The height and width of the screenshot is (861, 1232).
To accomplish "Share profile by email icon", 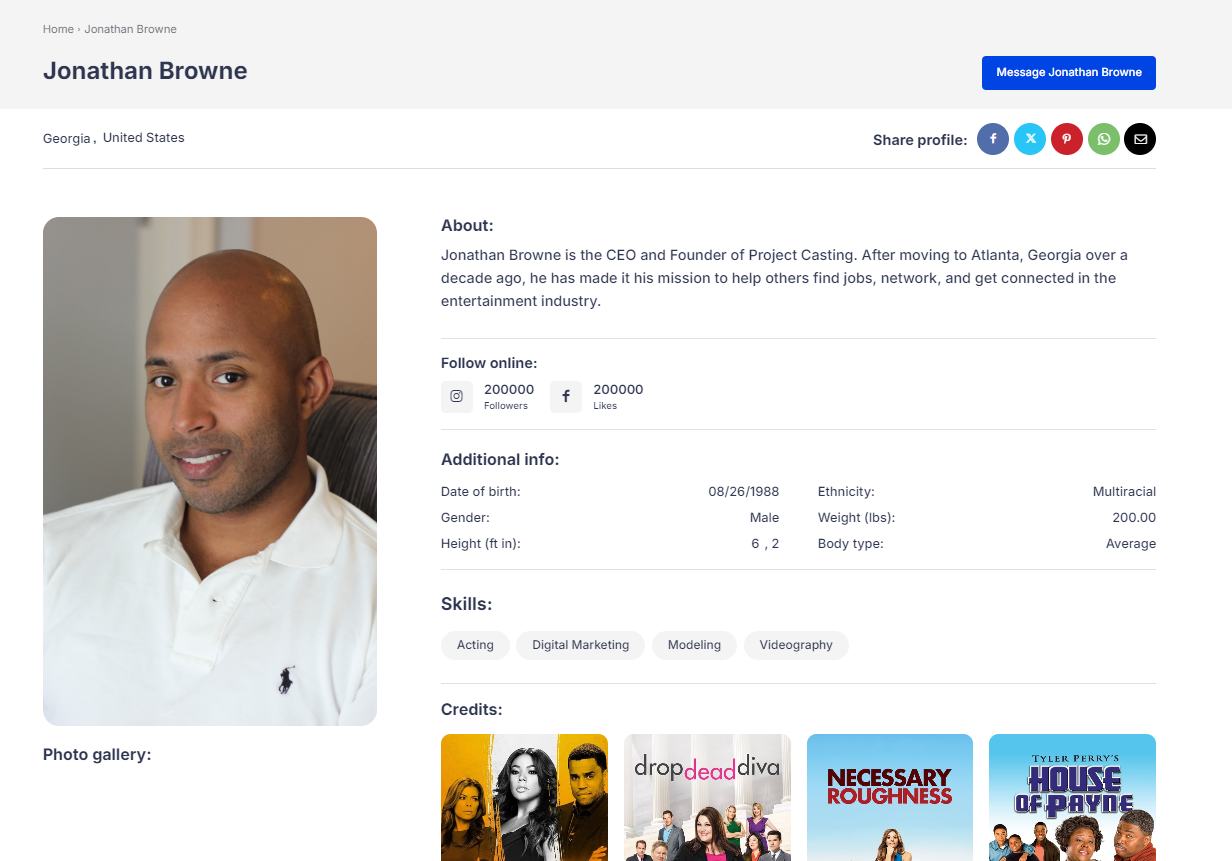I will pos(1139,139).
